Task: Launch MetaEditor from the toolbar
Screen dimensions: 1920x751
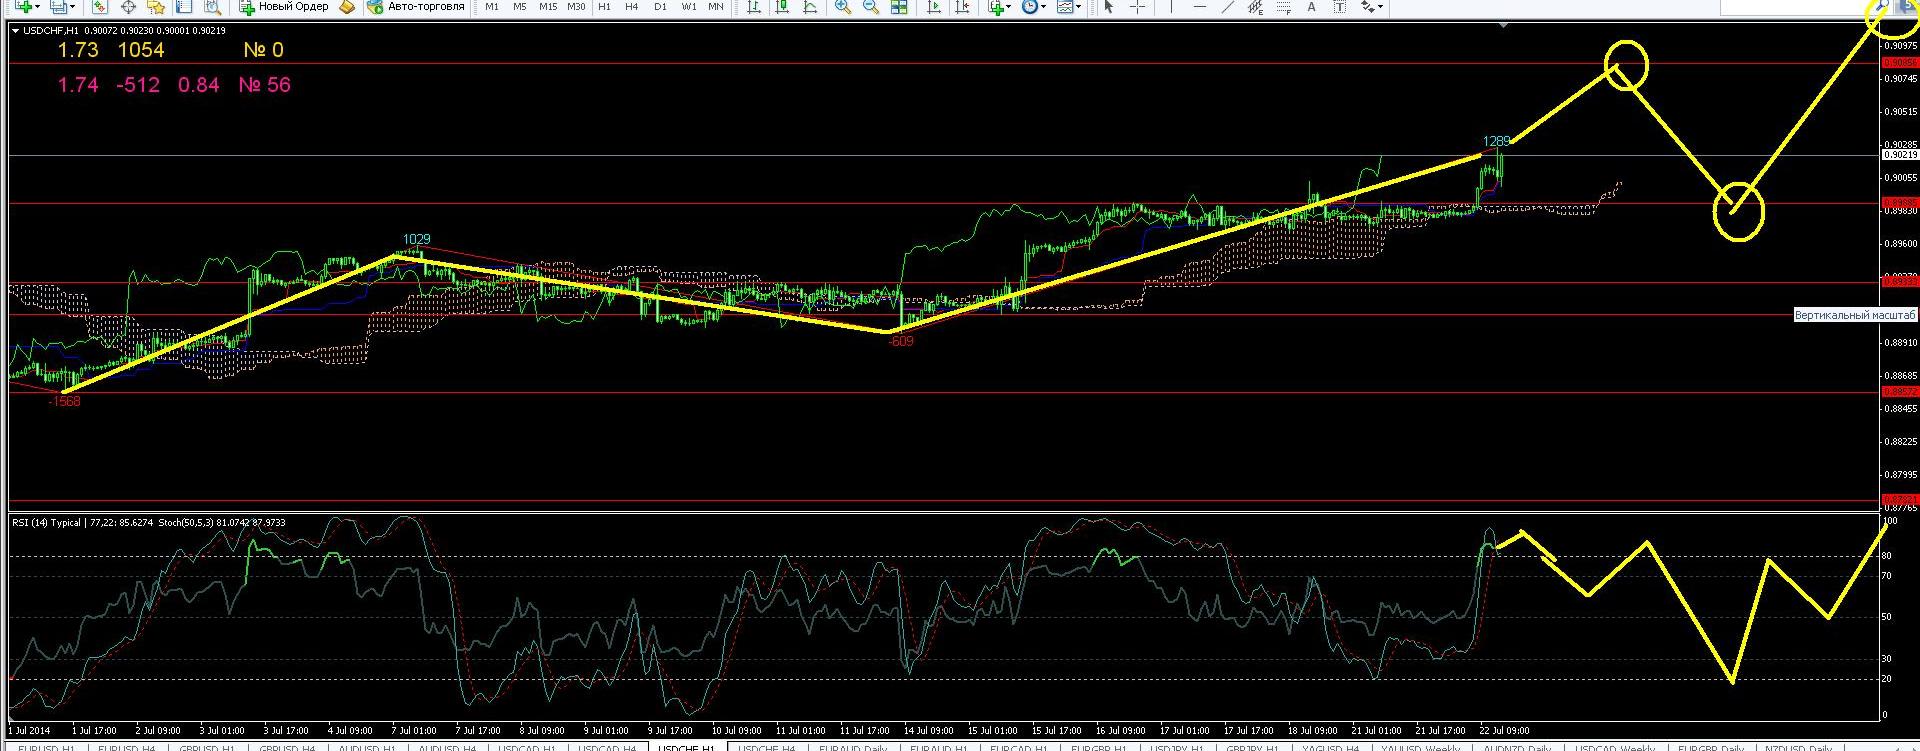Action: (347, 7)
